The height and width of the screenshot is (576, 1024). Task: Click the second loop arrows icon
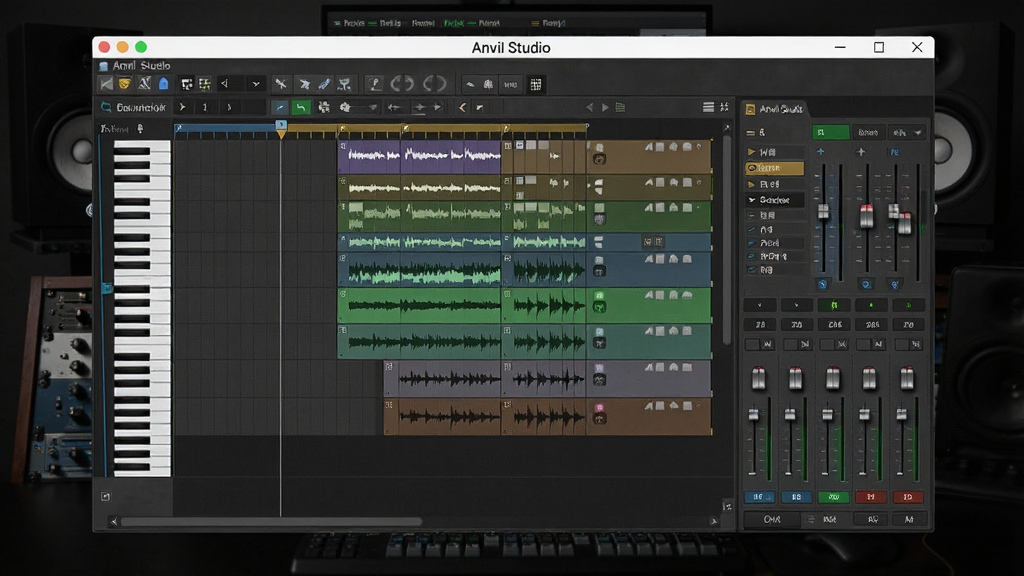(434, 84)
